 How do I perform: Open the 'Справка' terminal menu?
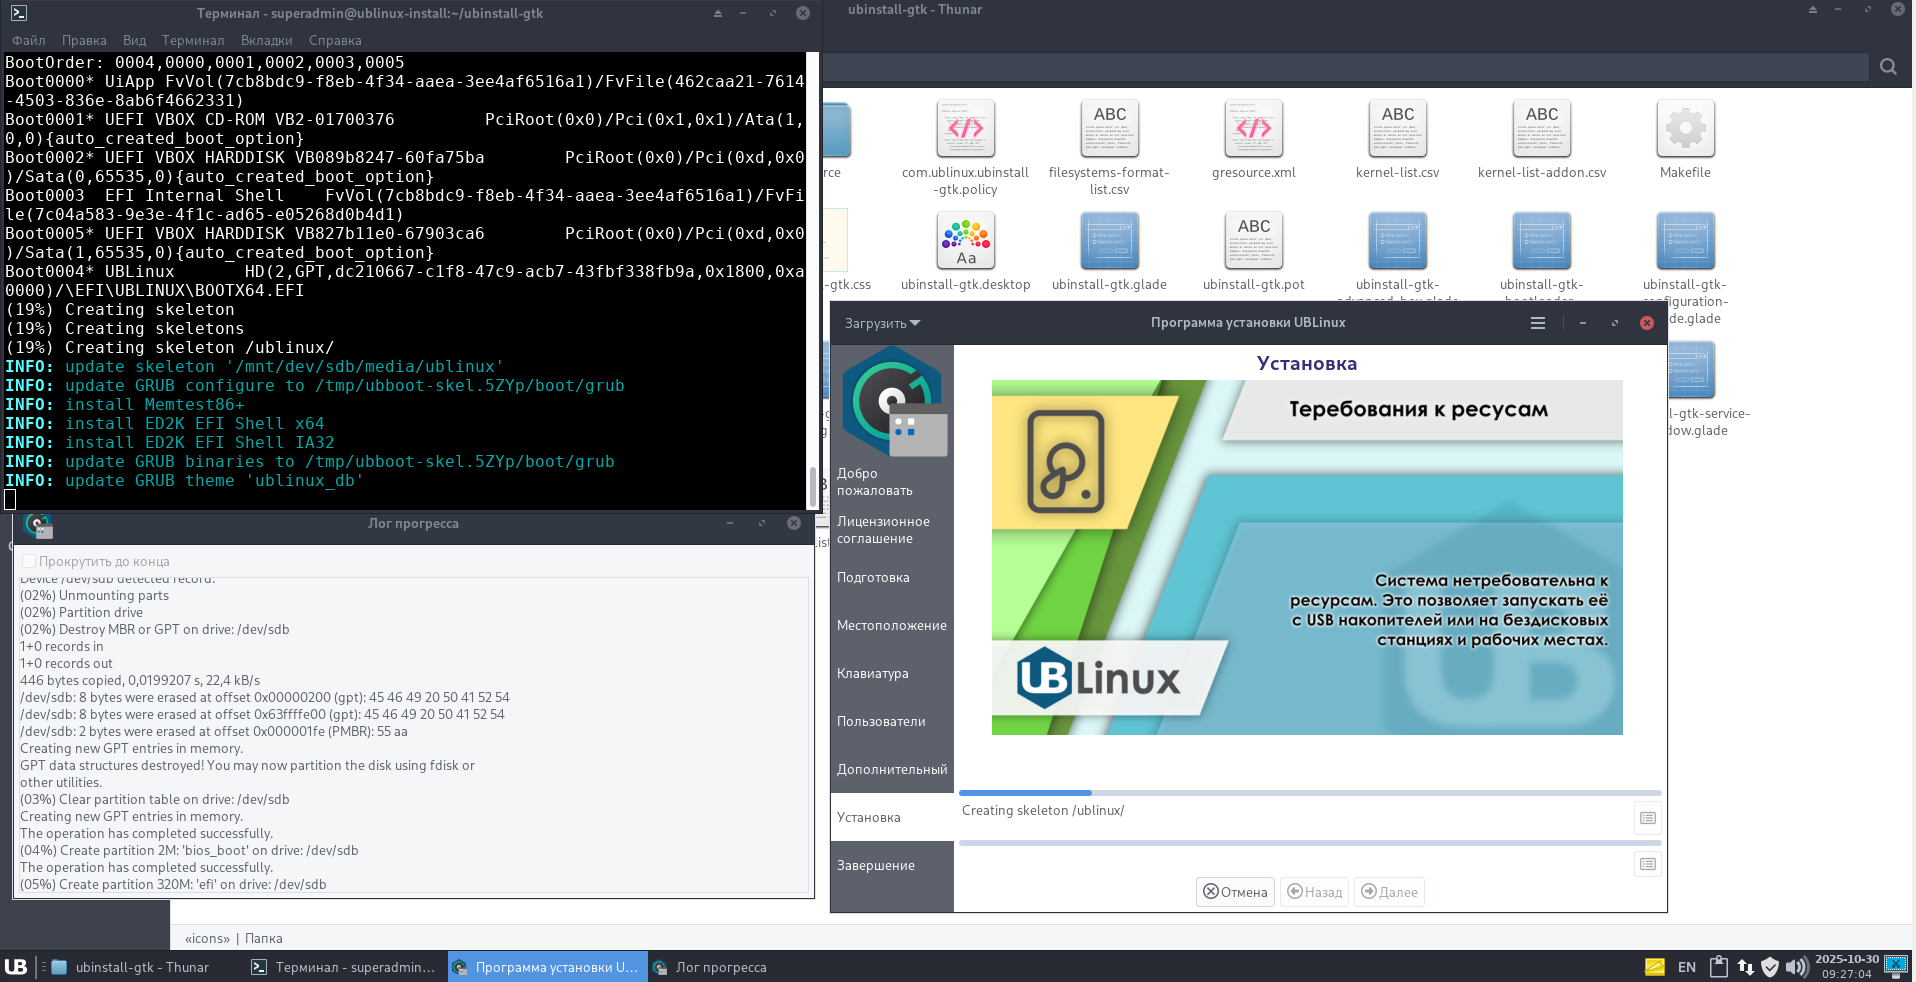click(x=335, y=41)
